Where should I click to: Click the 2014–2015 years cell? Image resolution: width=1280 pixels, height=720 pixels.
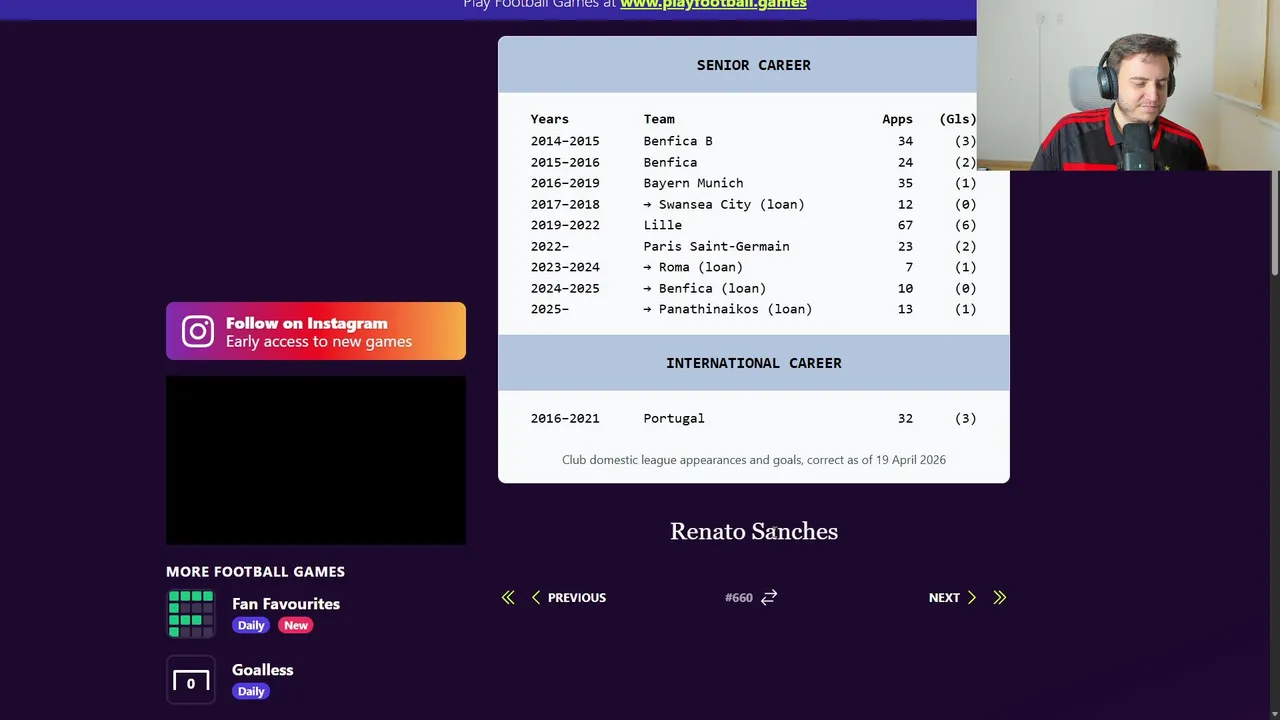[x=565, y=141]
